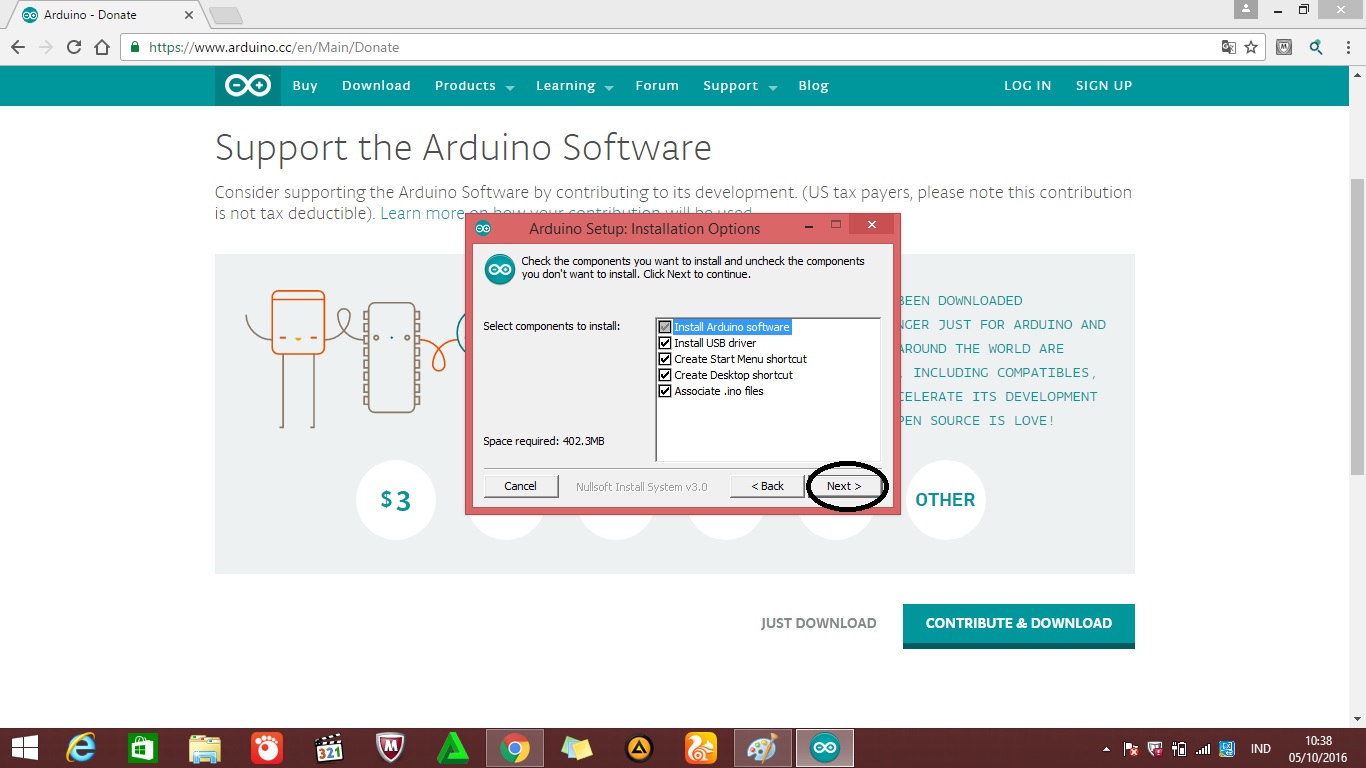This screenshot has width=1366, height=768.
Task: Expand the Support dropdown menu
Action: pos(731,85)
